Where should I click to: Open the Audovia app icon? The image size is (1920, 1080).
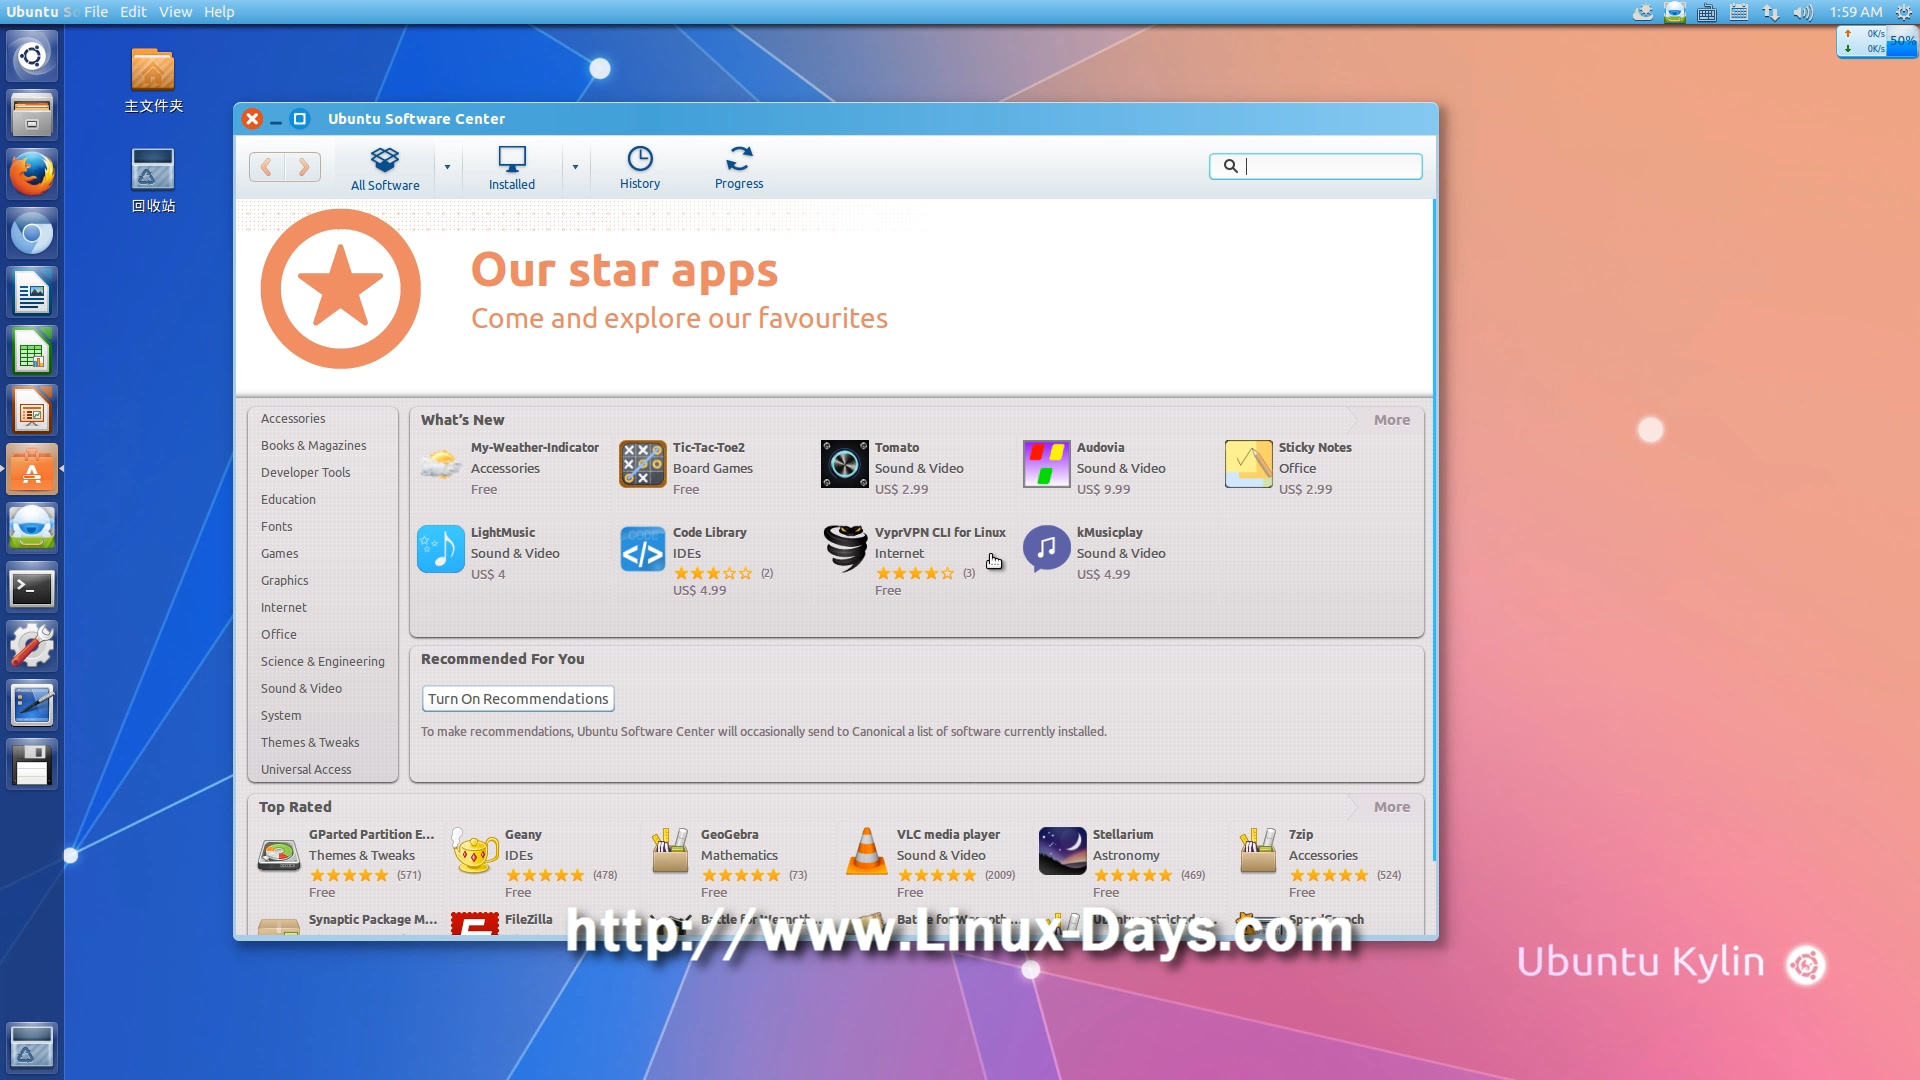coord(1047,465)
